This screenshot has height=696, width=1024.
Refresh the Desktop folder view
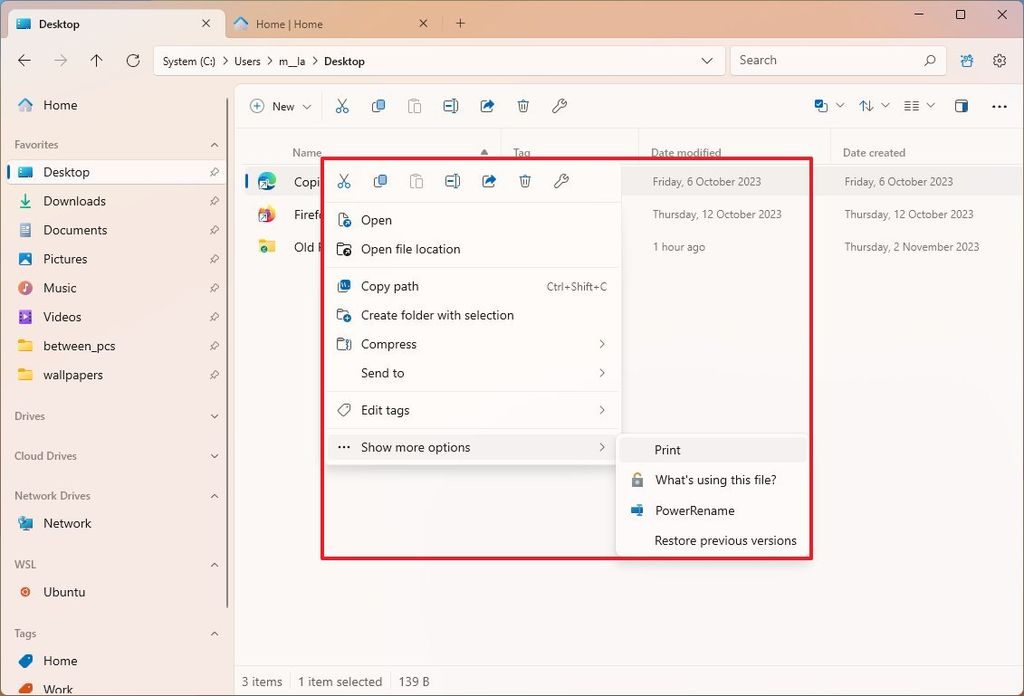pos(132,60)
